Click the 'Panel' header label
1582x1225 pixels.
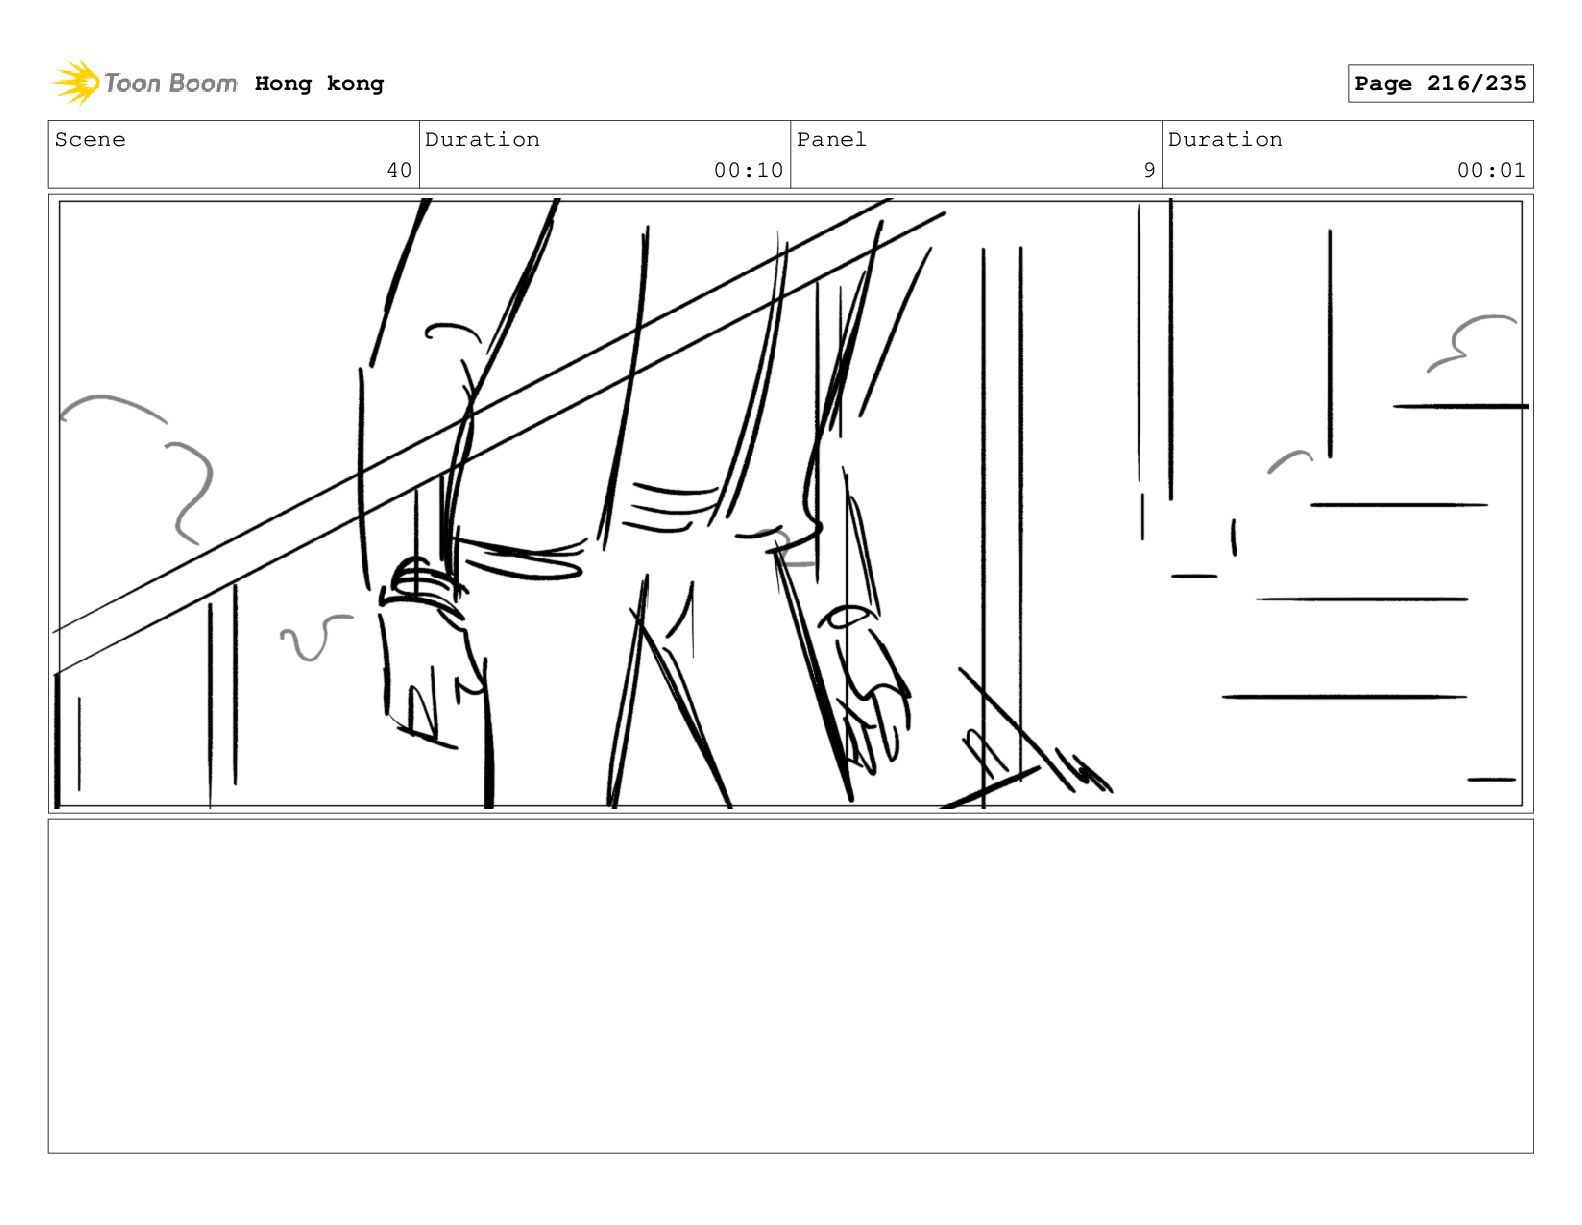click(x=831, y=140)
